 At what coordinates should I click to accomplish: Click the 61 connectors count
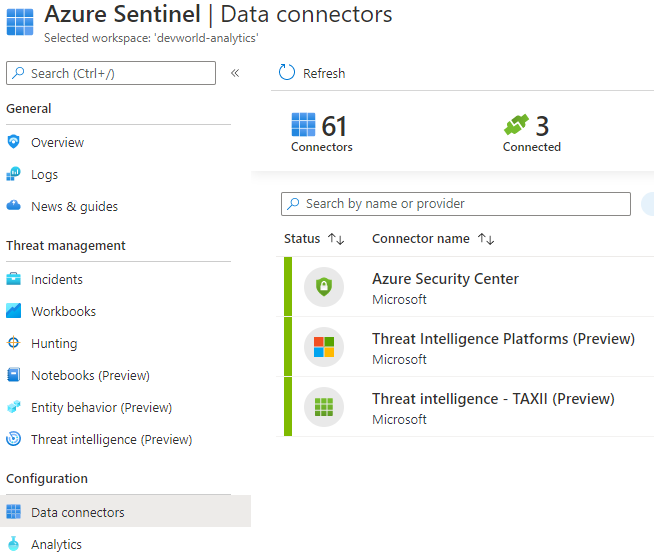click(x=334, y=126)
